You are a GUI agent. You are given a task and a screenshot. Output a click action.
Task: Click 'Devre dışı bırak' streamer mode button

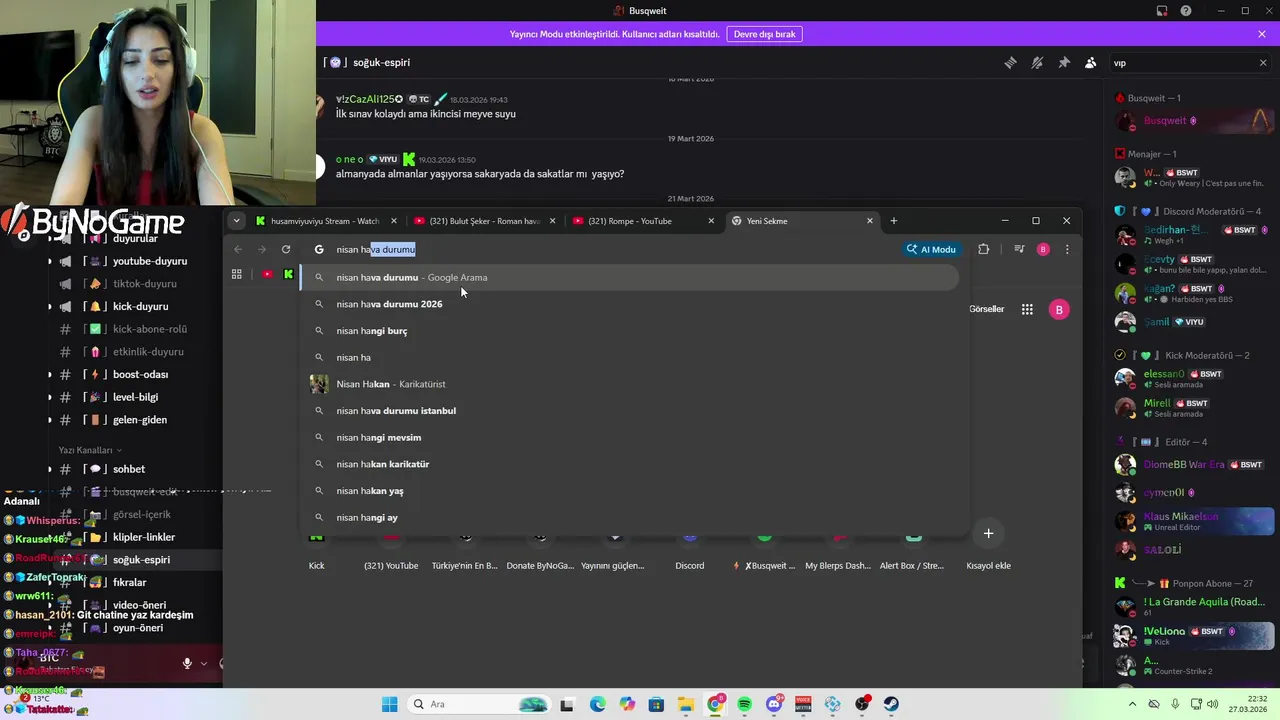(x=765, y=34)
